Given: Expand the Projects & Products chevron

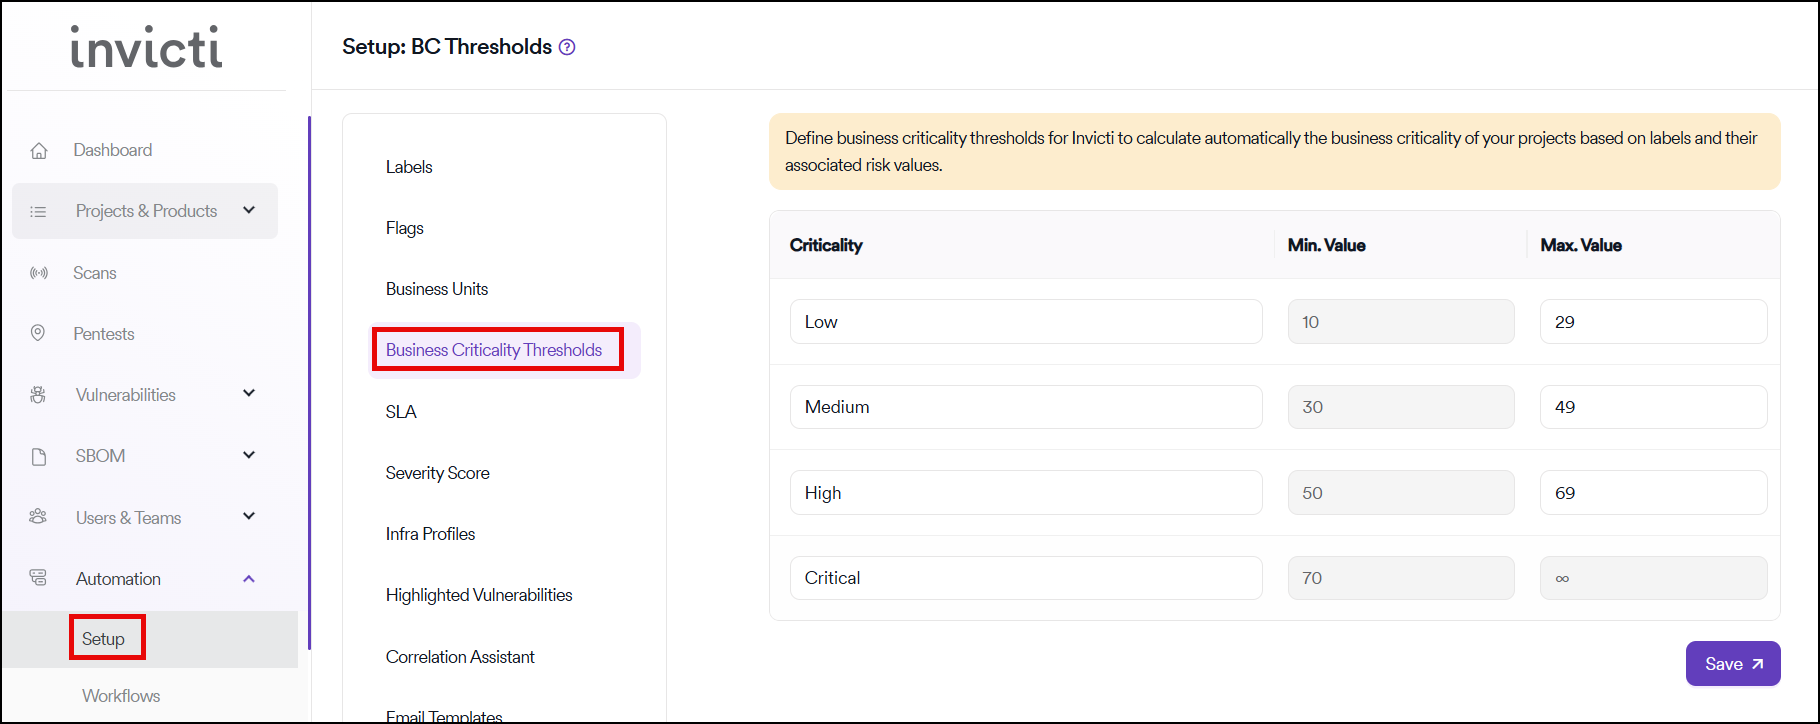Looking at the screenshot, I should coord(249,210).
